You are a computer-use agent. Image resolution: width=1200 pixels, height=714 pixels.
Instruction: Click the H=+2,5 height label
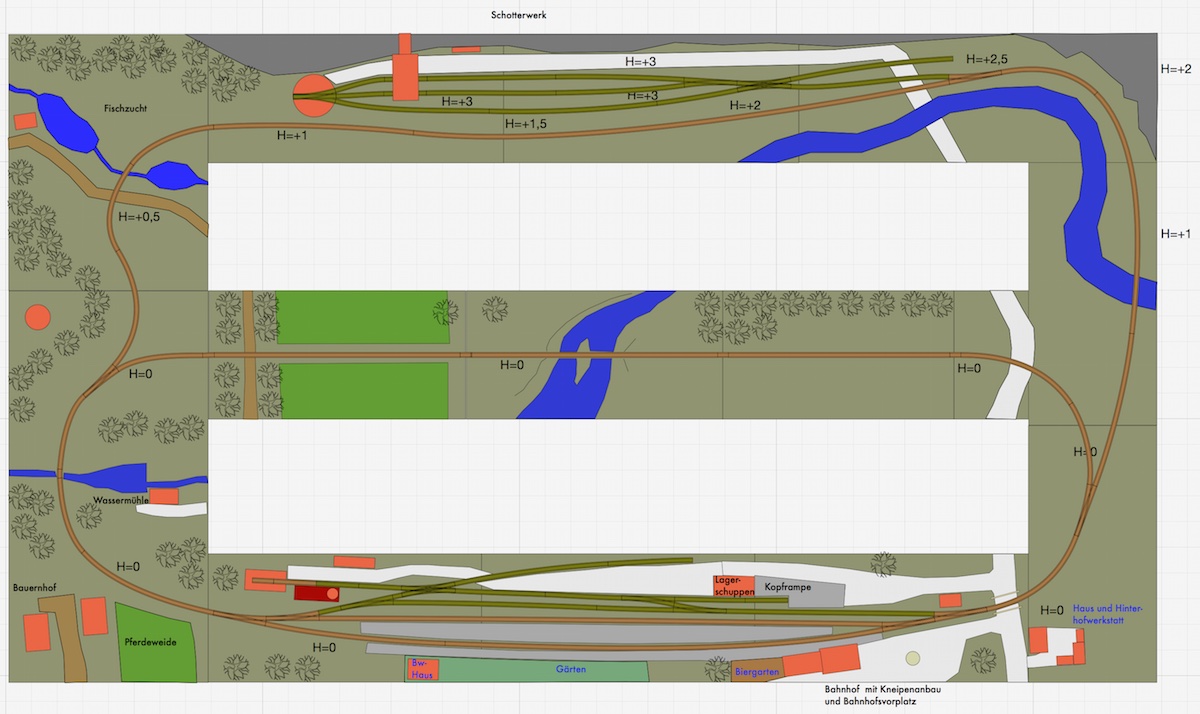point(986,60)
